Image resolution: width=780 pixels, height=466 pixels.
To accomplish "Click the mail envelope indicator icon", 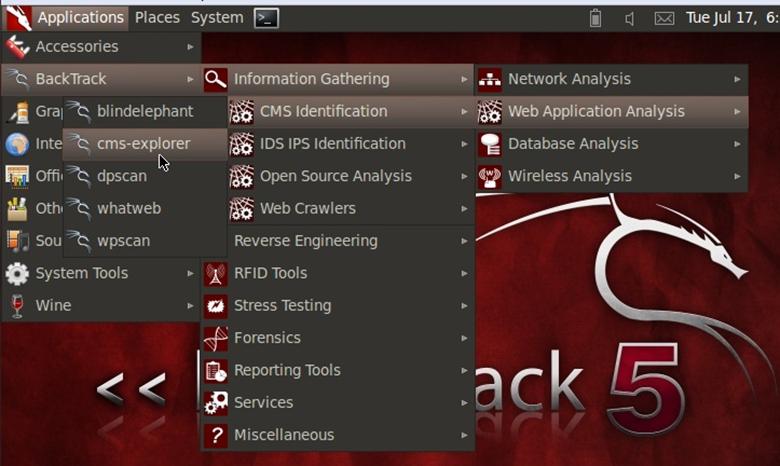I will pyautogui.click(x=664, y=18).
